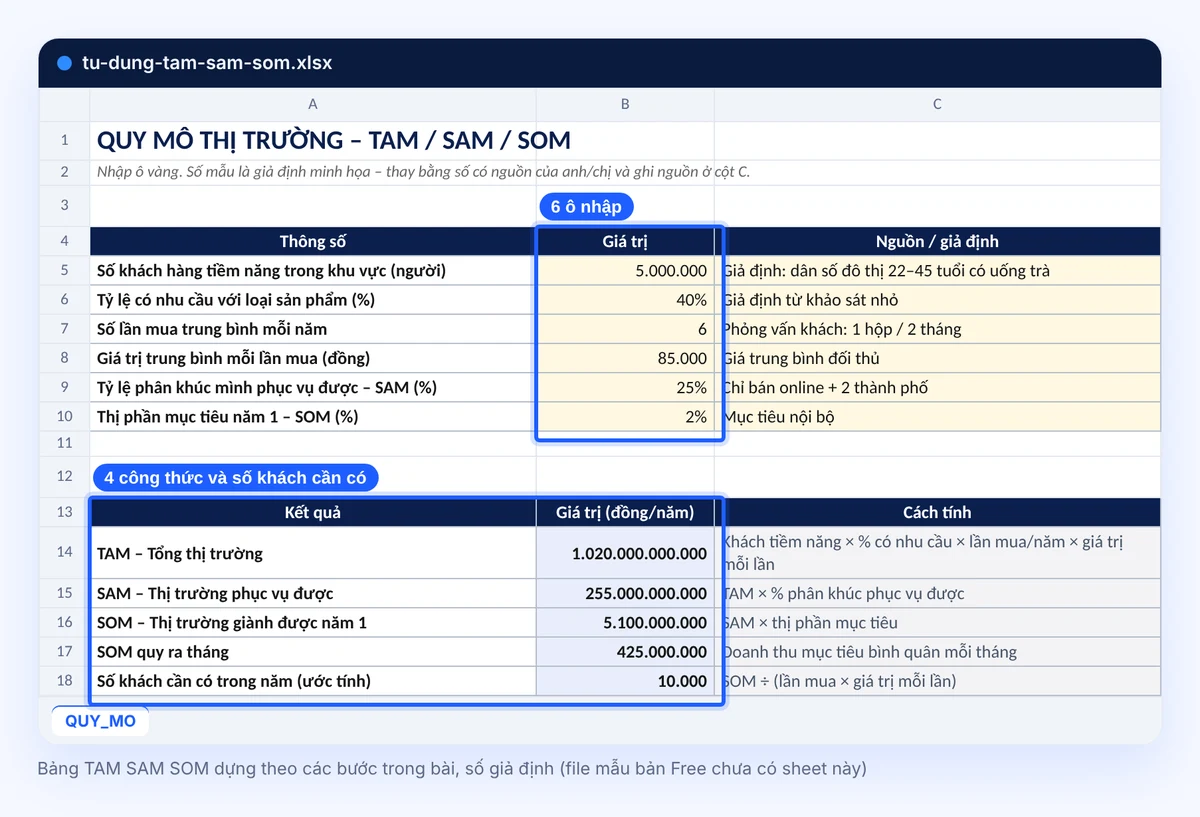Image resolution: width=1200 pixels, height=817 pixels.
Task: Click column C header
Action: 937,104
